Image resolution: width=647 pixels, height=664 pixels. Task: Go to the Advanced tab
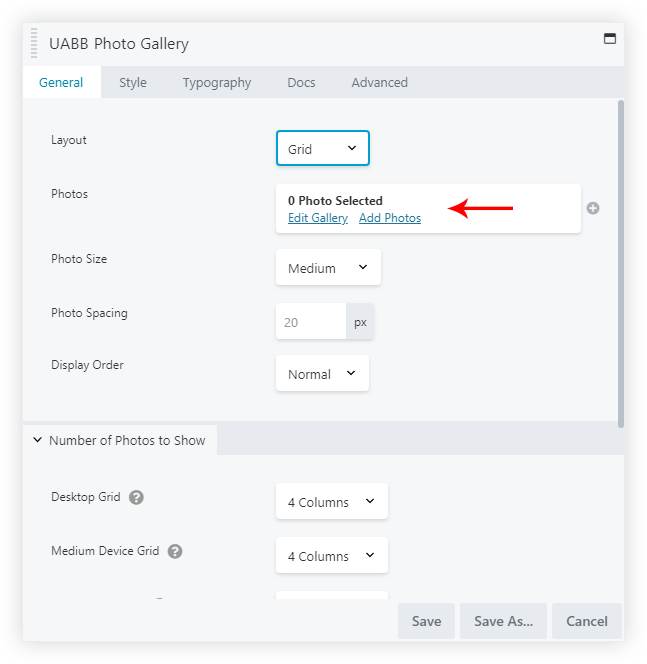pyautogui.click(x=379, y=83)
